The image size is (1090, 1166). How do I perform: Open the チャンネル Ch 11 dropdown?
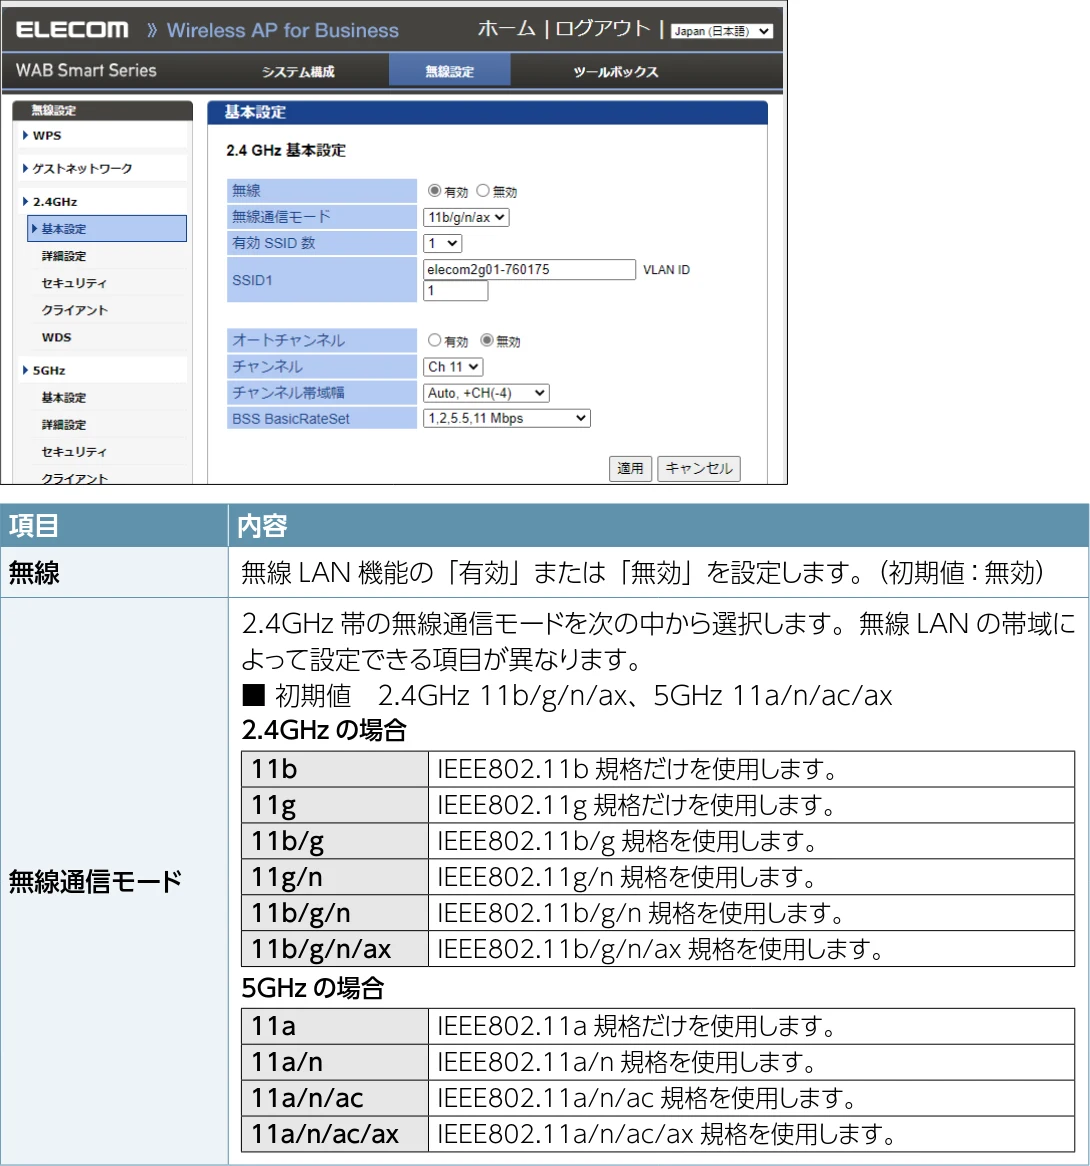coord(453,367)
